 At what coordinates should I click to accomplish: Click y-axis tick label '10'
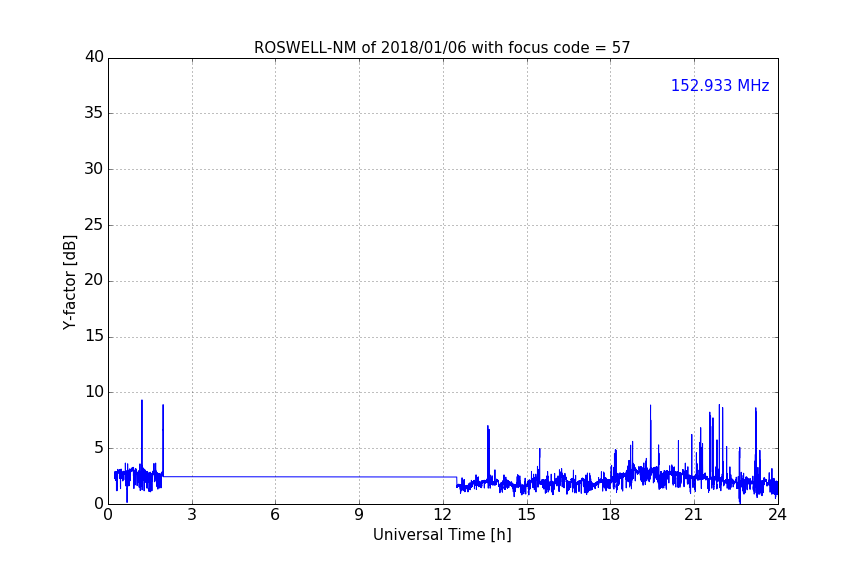pos(94,392)
